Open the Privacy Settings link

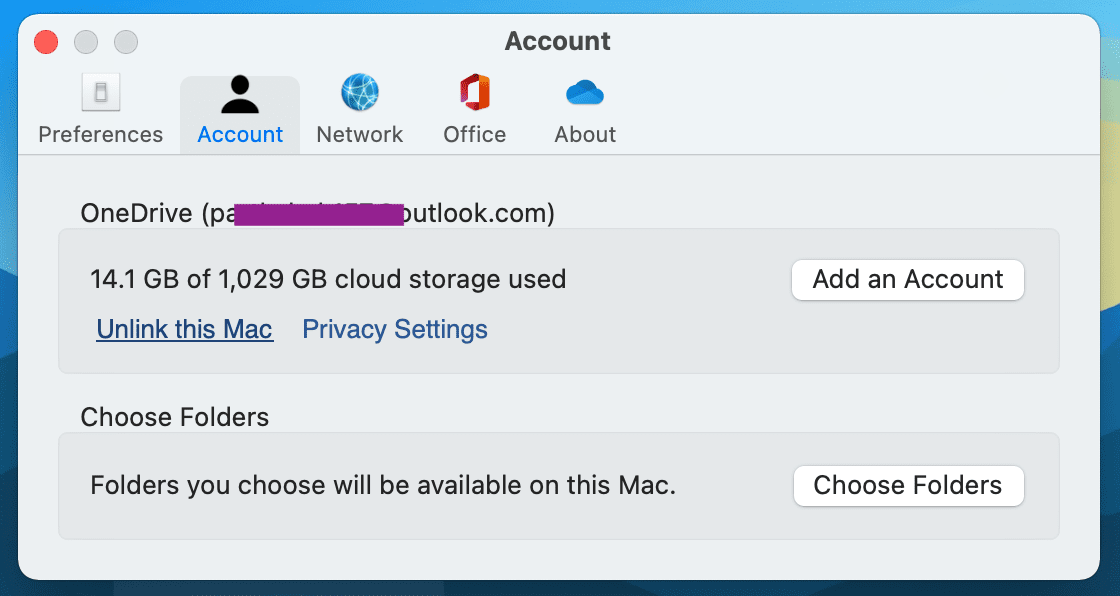pos(395,329)
